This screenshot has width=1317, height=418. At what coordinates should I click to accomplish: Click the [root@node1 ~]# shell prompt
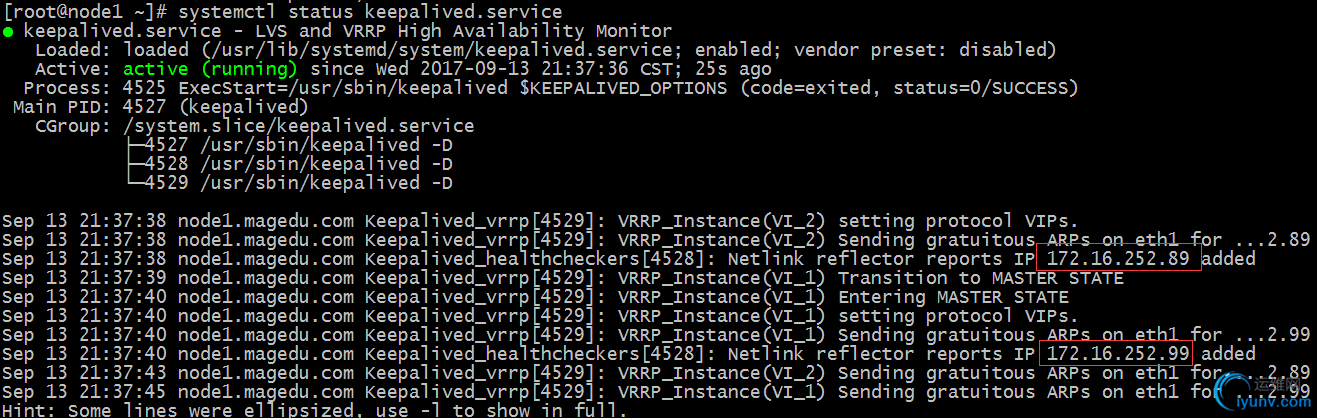click(x=84, y=12)
